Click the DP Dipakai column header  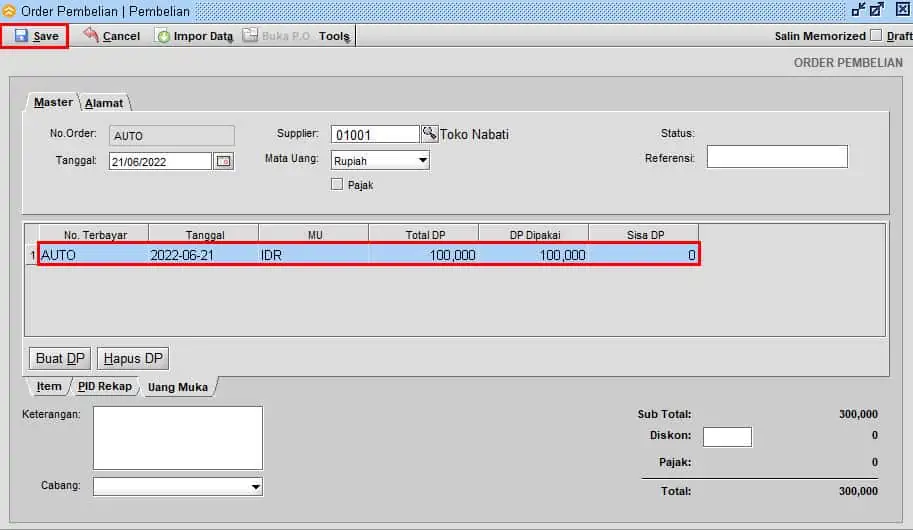coord(534,235)
